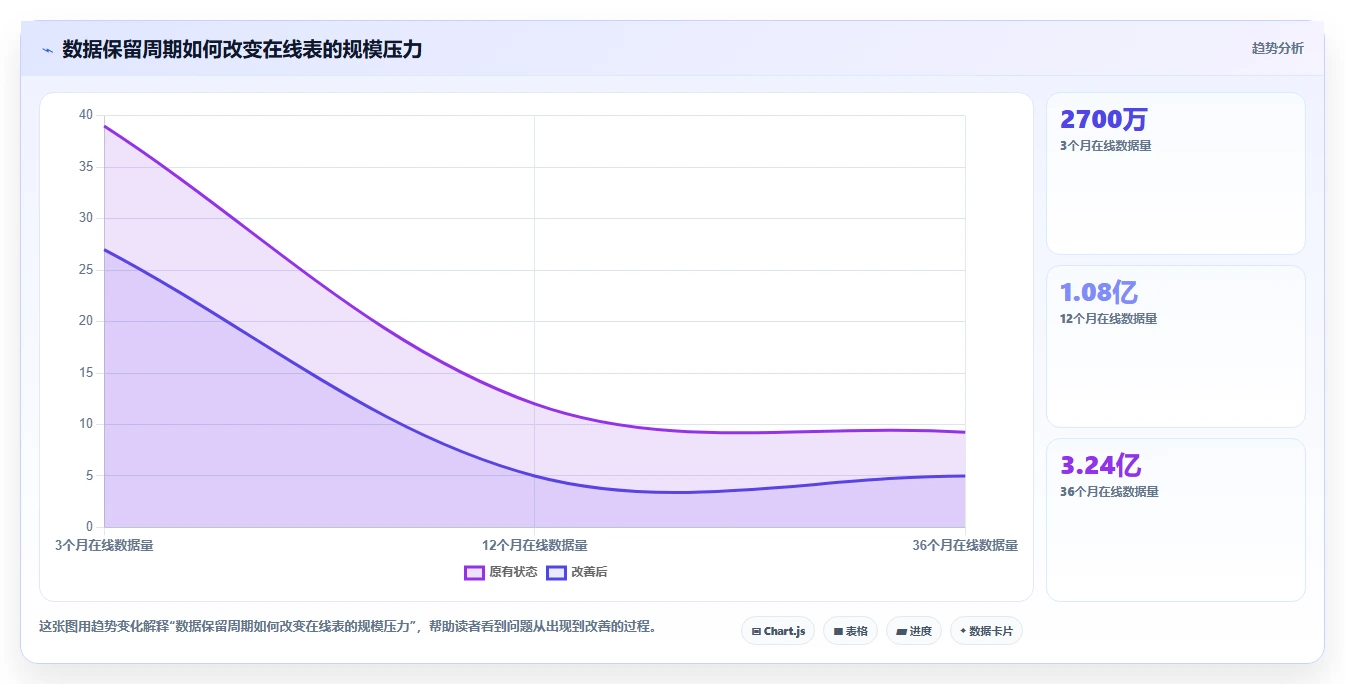Click the 趋势分析 label

point(1277,48)
